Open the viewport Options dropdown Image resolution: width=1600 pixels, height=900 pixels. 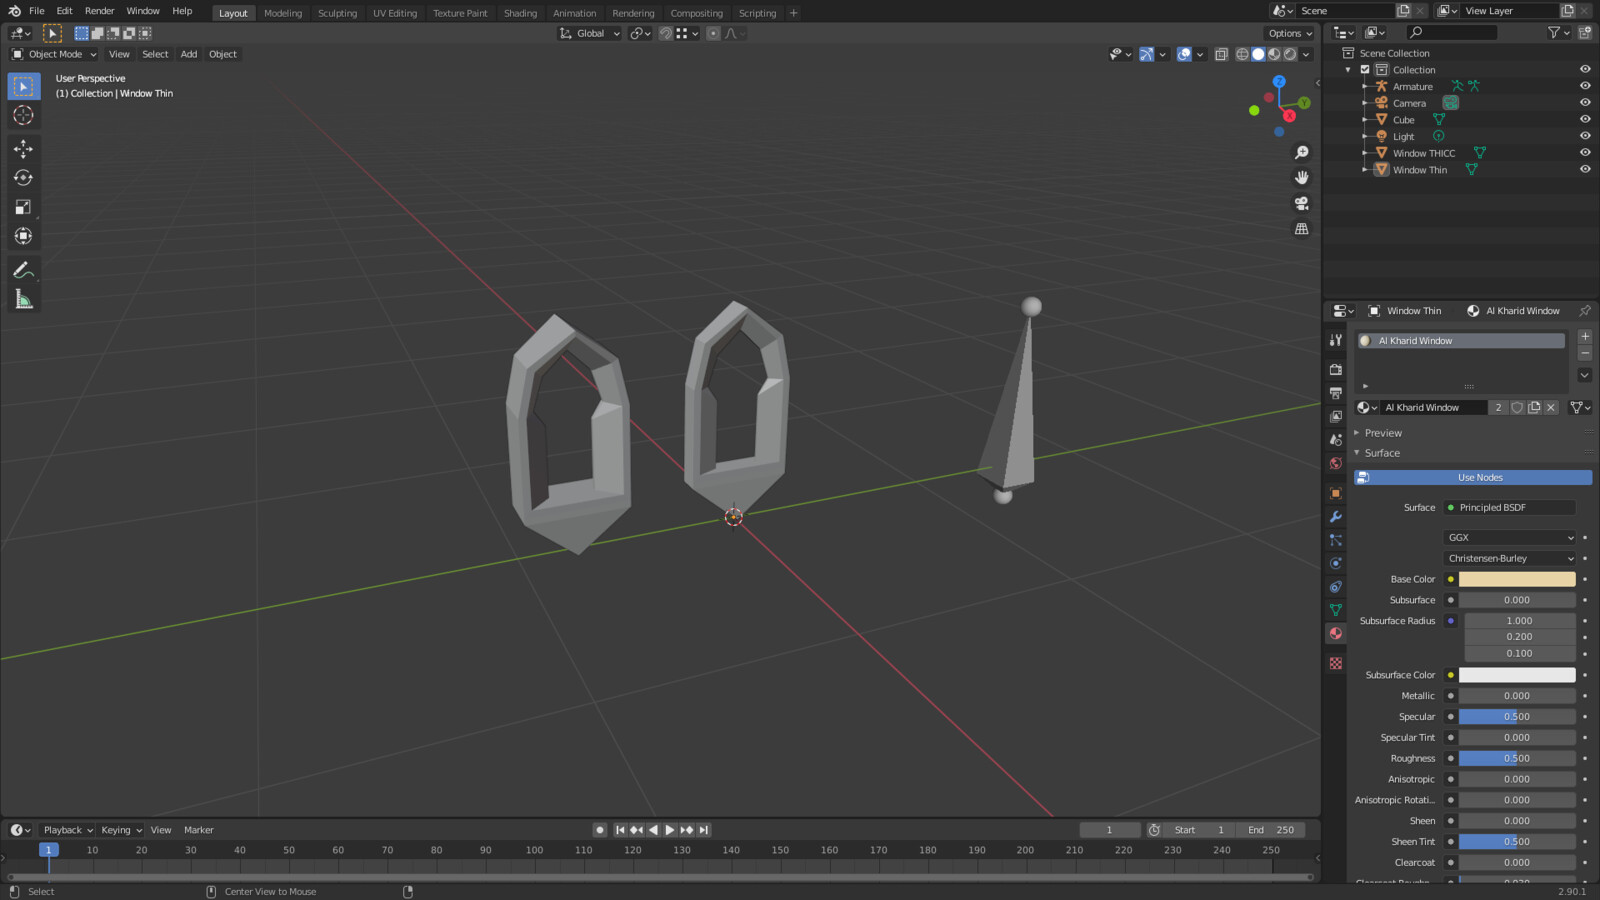[1290, 33]
